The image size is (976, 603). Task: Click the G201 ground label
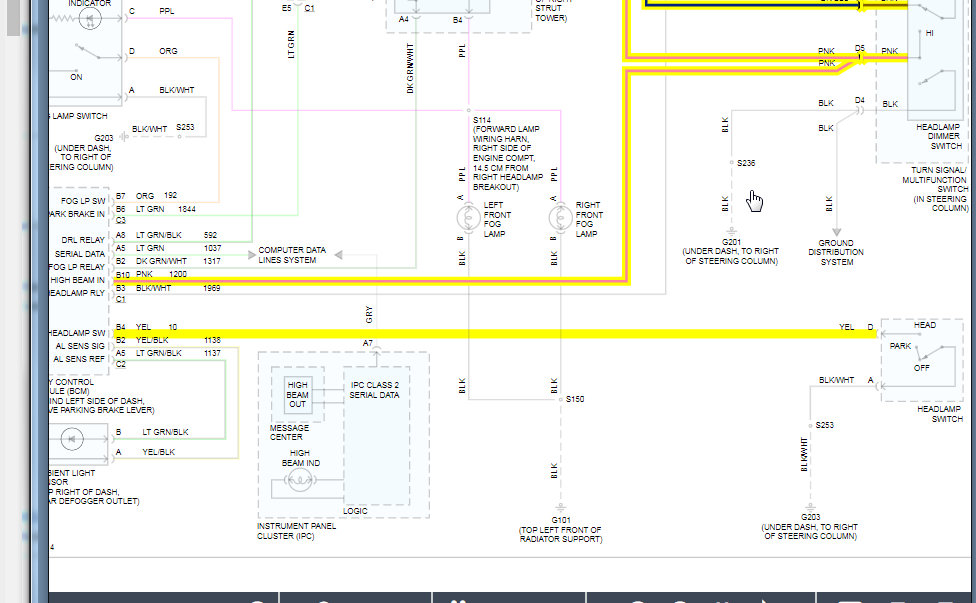click(731, 242)
